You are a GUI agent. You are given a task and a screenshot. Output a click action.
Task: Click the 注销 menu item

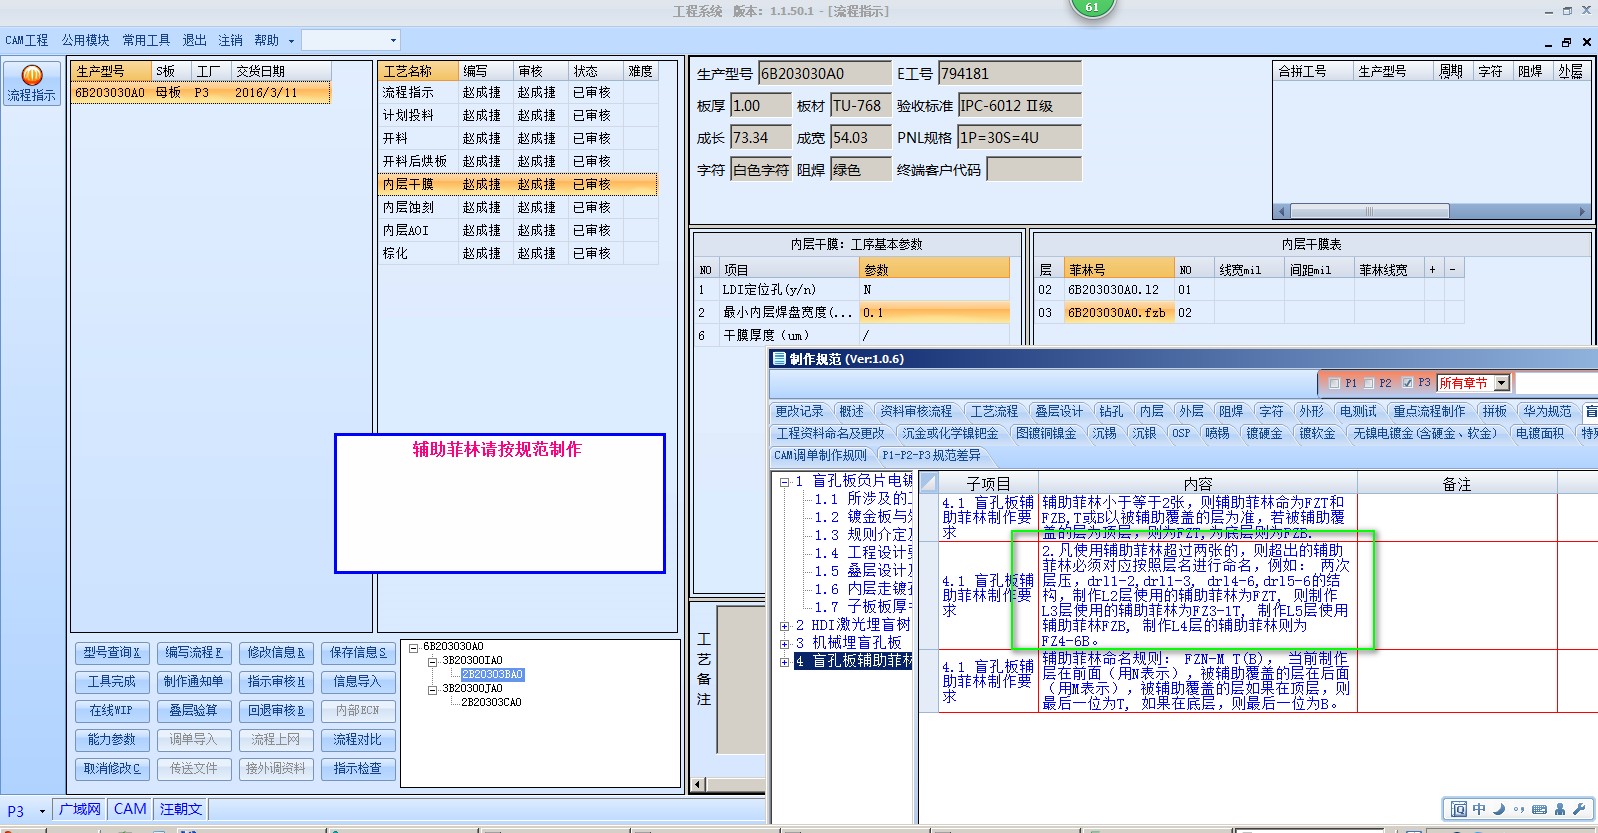coord(230,40)
